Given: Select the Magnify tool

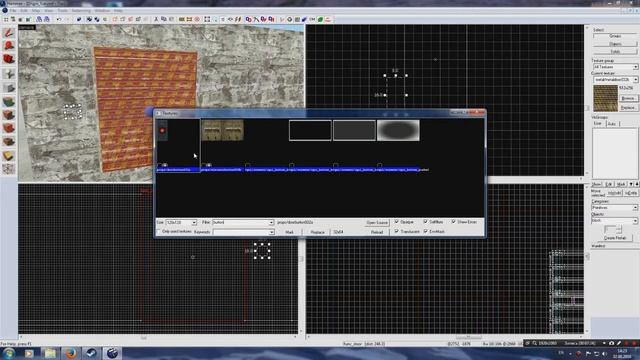Looking at the screenshot, I should pos(9,46).
